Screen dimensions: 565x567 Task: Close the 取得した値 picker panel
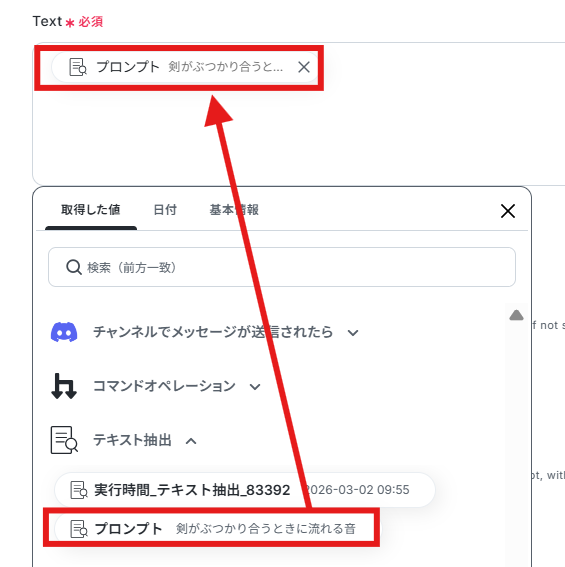coord(508,211)
